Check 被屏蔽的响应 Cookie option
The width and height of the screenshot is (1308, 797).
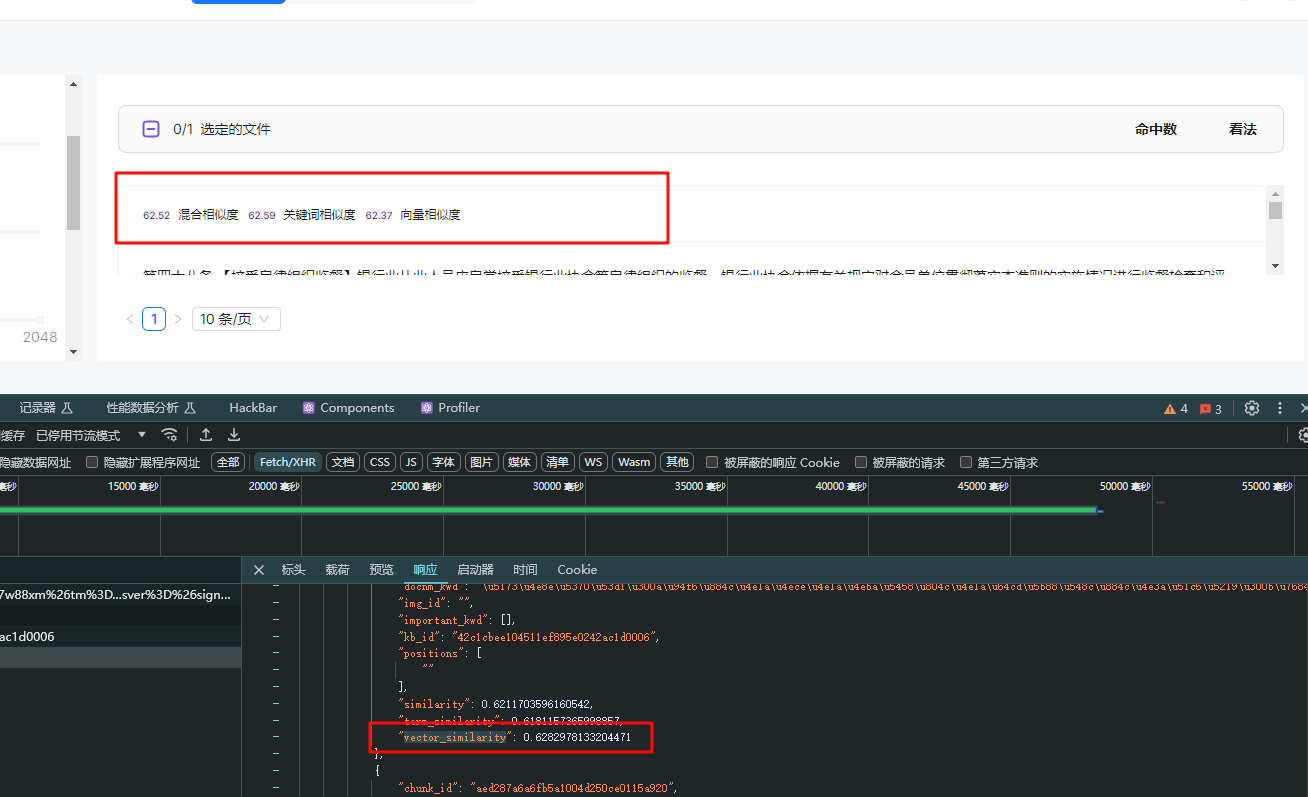tap(712, 462)
